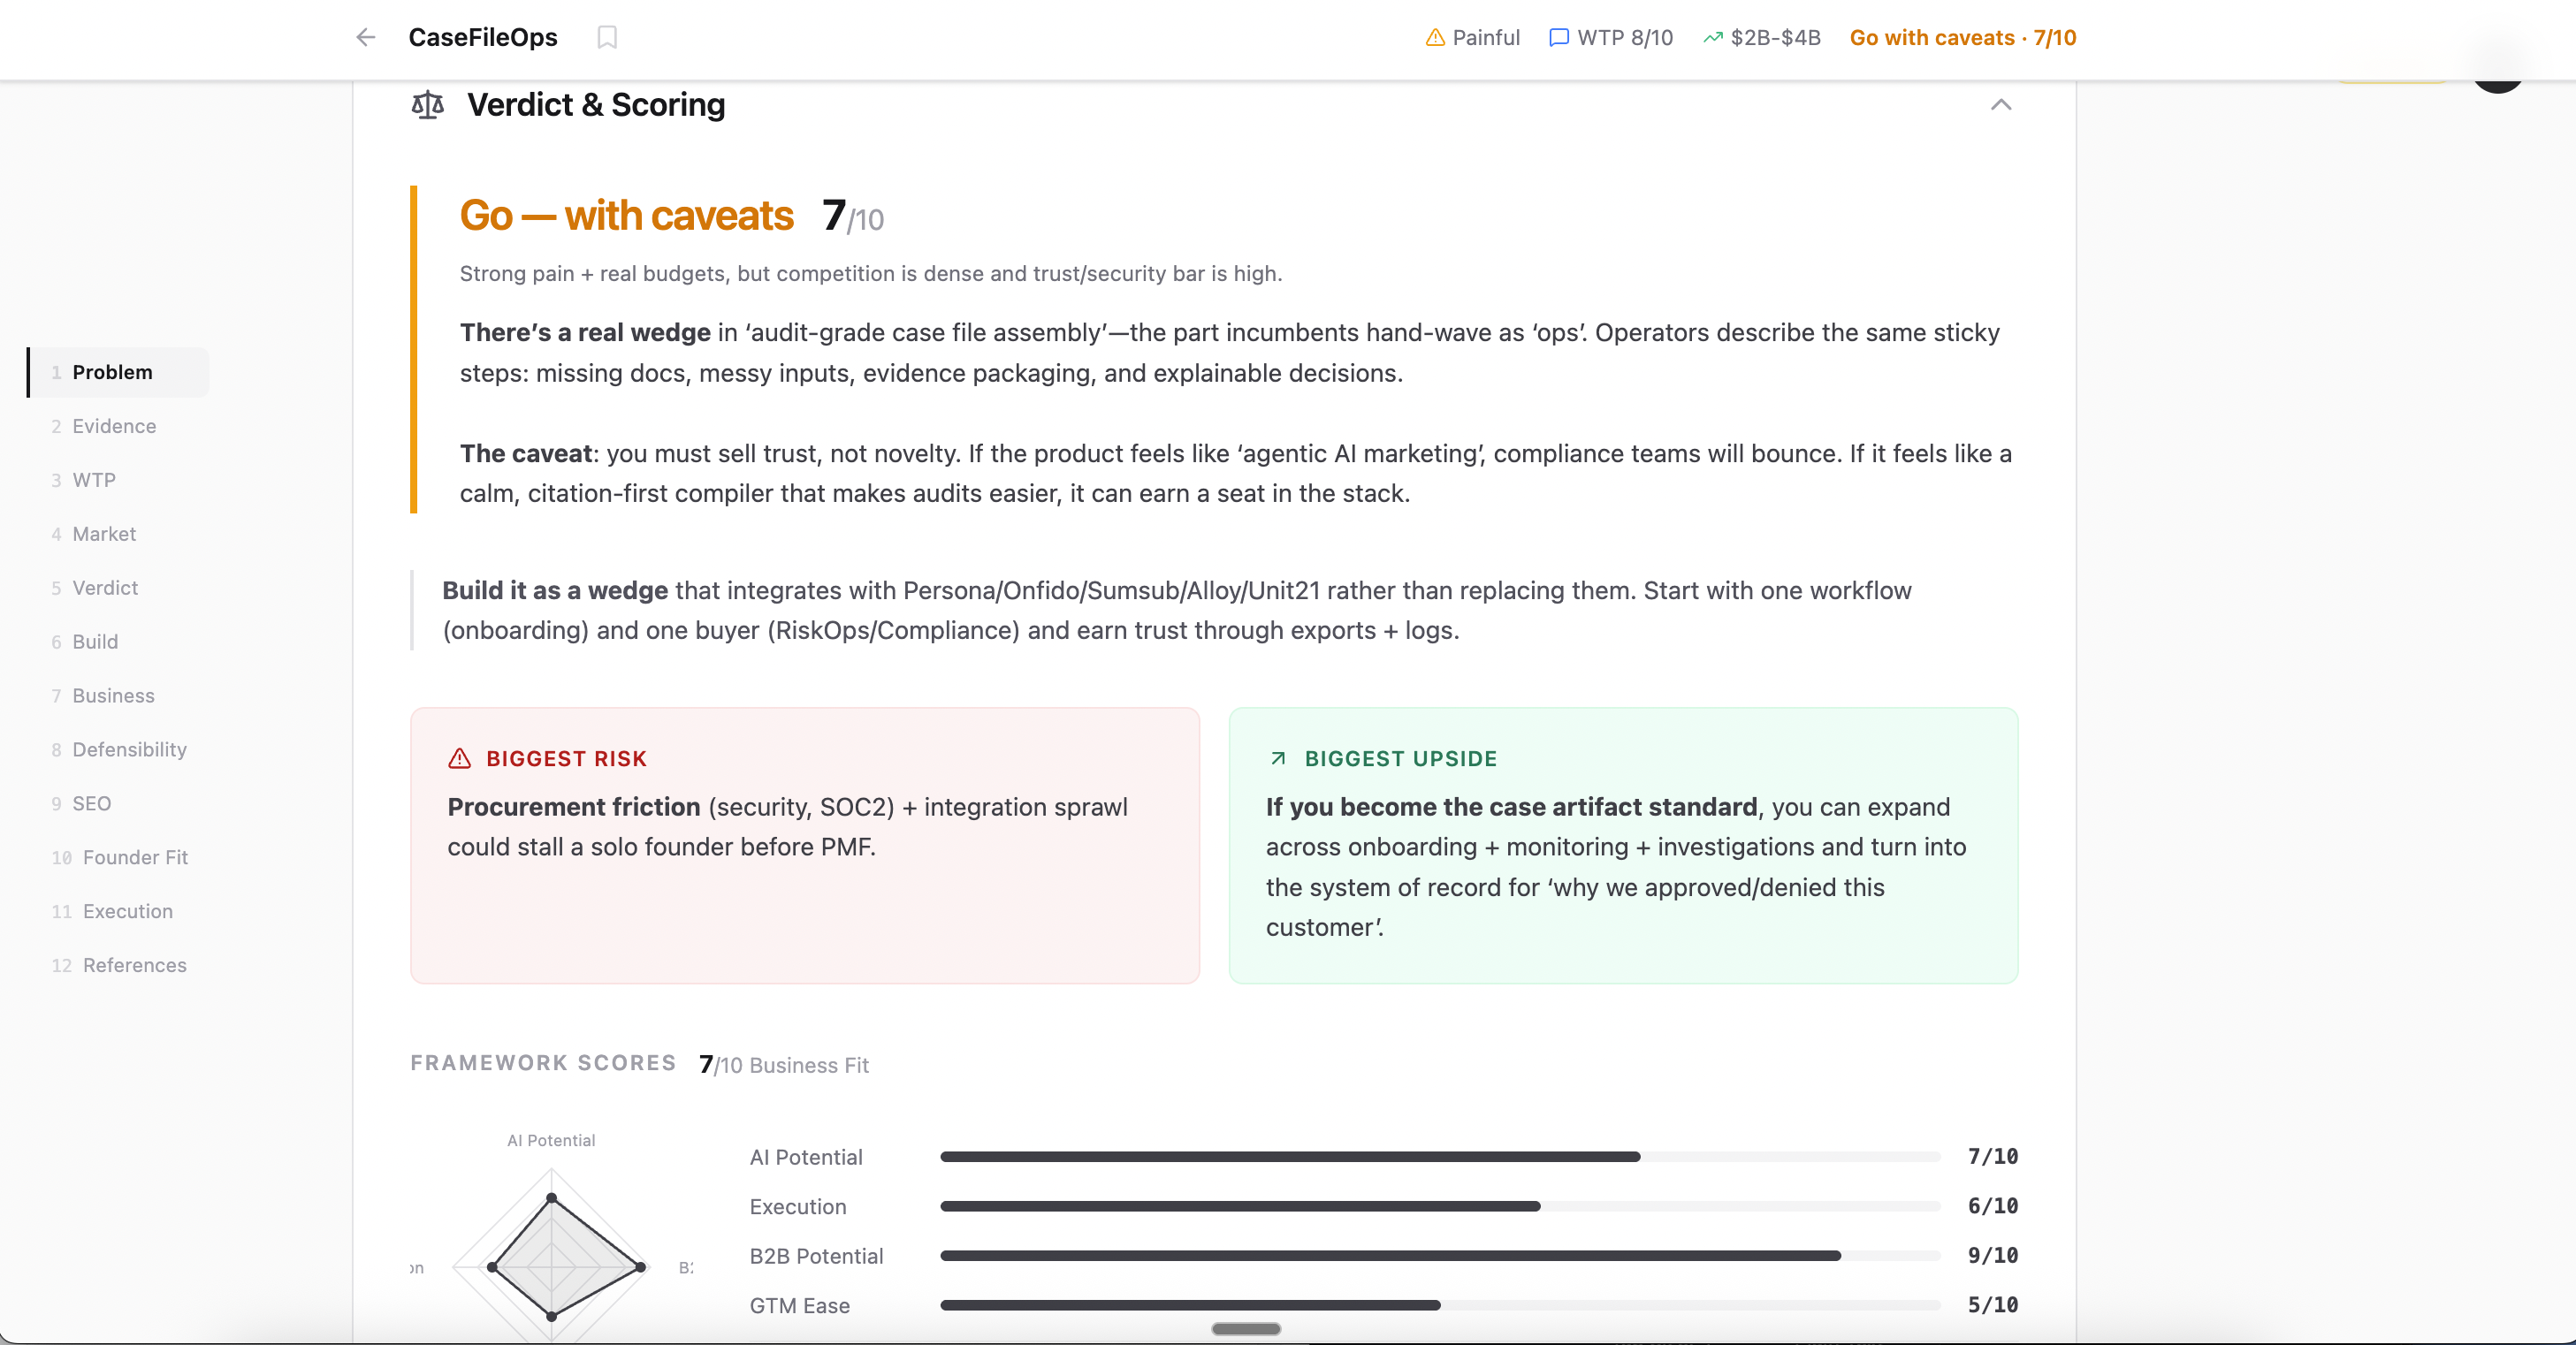The image size is (2576, 1345).
Task: Open the Founder Fit section
Action: click(x=135, y=857)
